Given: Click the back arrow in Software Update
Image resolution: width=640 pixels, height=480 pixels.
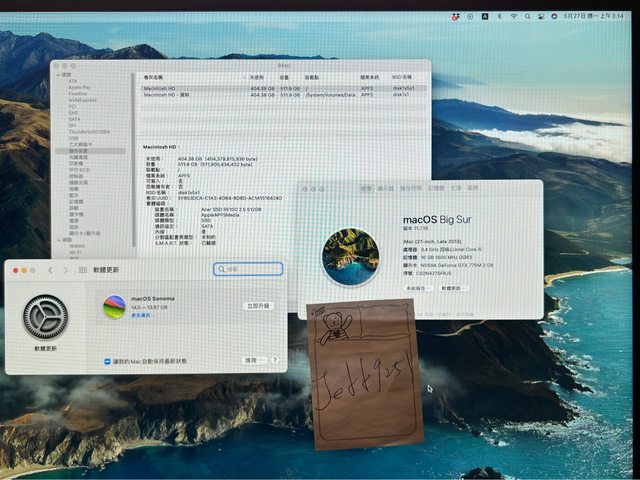Looking at the screenshot, I should pyautogui.click(x=48, y=270).
